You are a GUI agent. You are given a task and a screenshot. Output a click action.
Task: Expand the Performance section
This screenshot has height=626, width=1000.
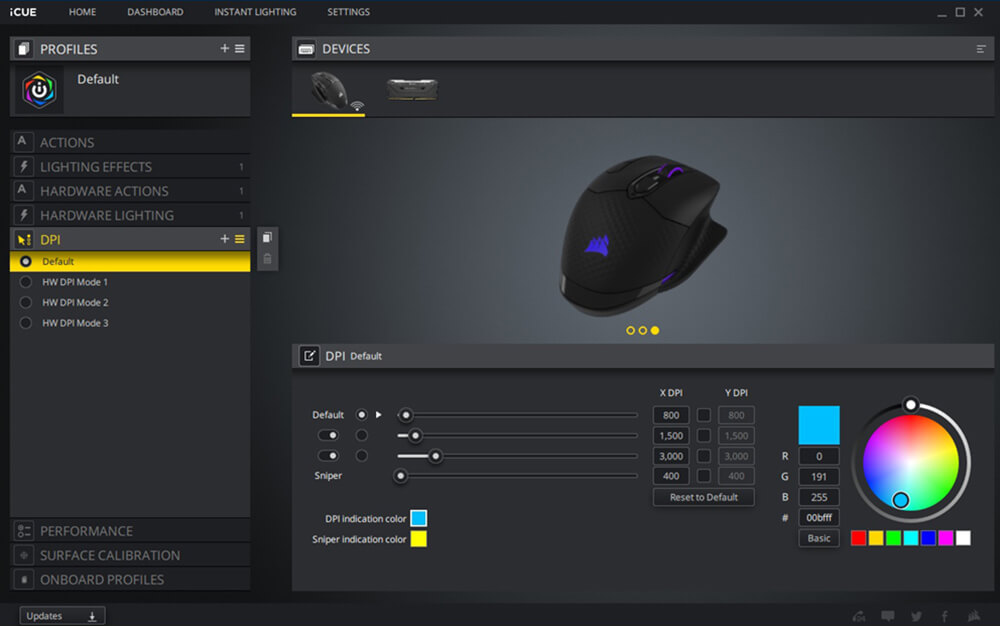[86, 531]
